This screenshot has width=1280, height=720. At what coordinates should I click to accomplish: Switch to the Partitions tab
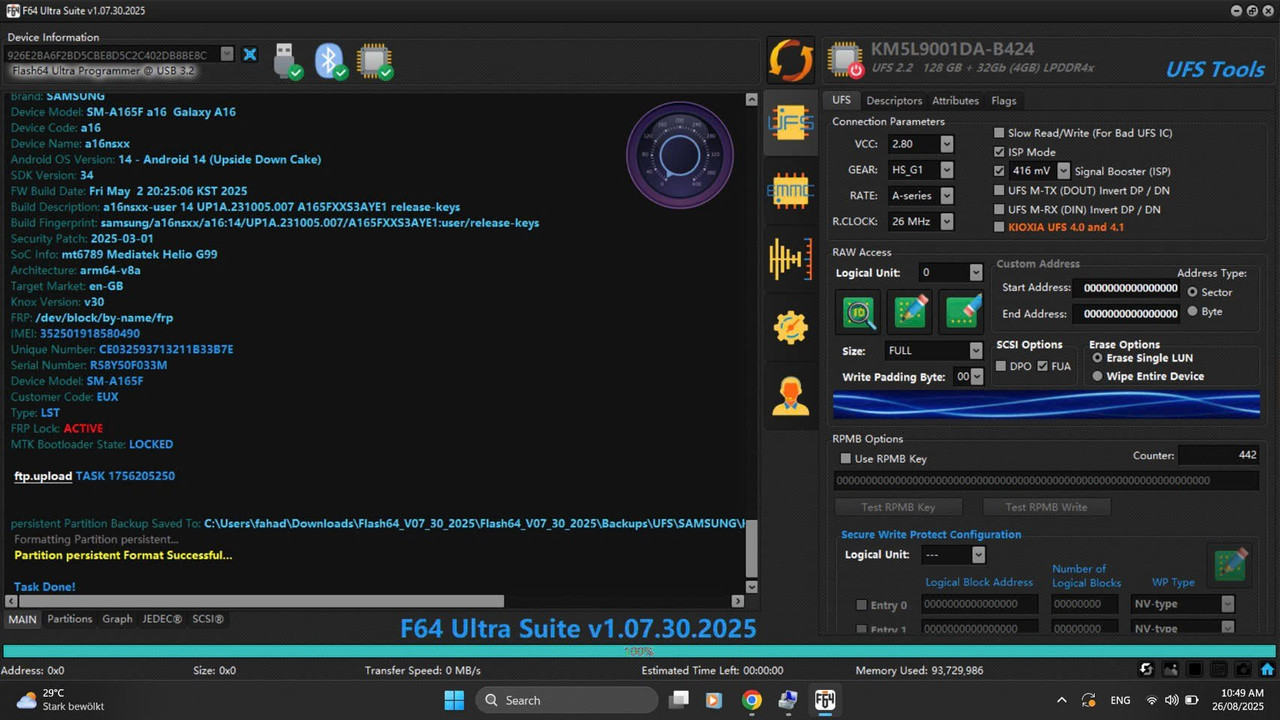[70, 619]
